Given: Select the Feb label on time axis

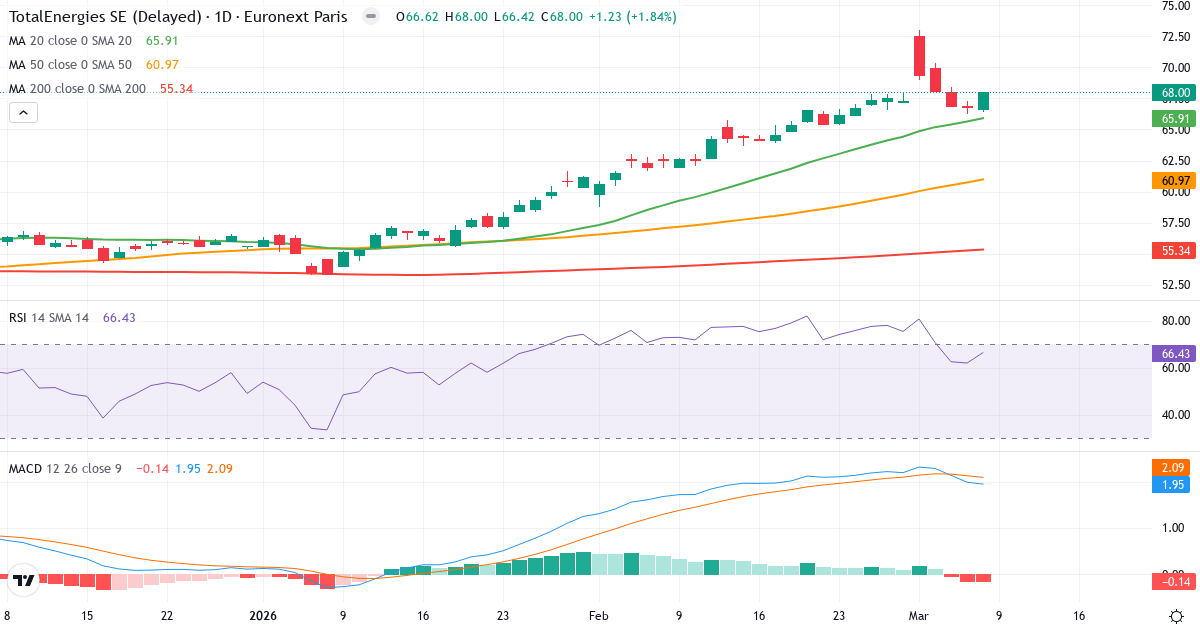Looking at the screenshot, I should point(598,616).
